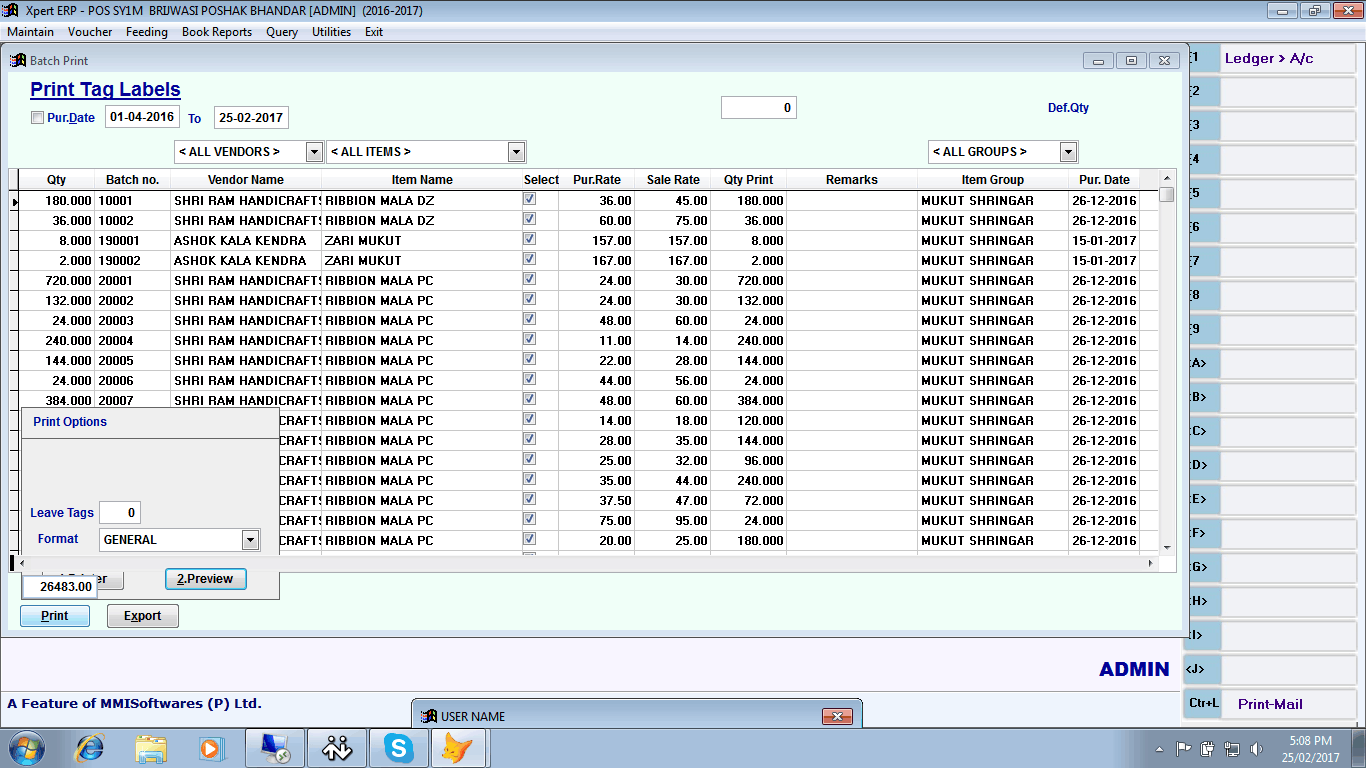The image size is (1366, 768).
Task: Expand the ALL VENDORS dropdown
Action: 314,152
